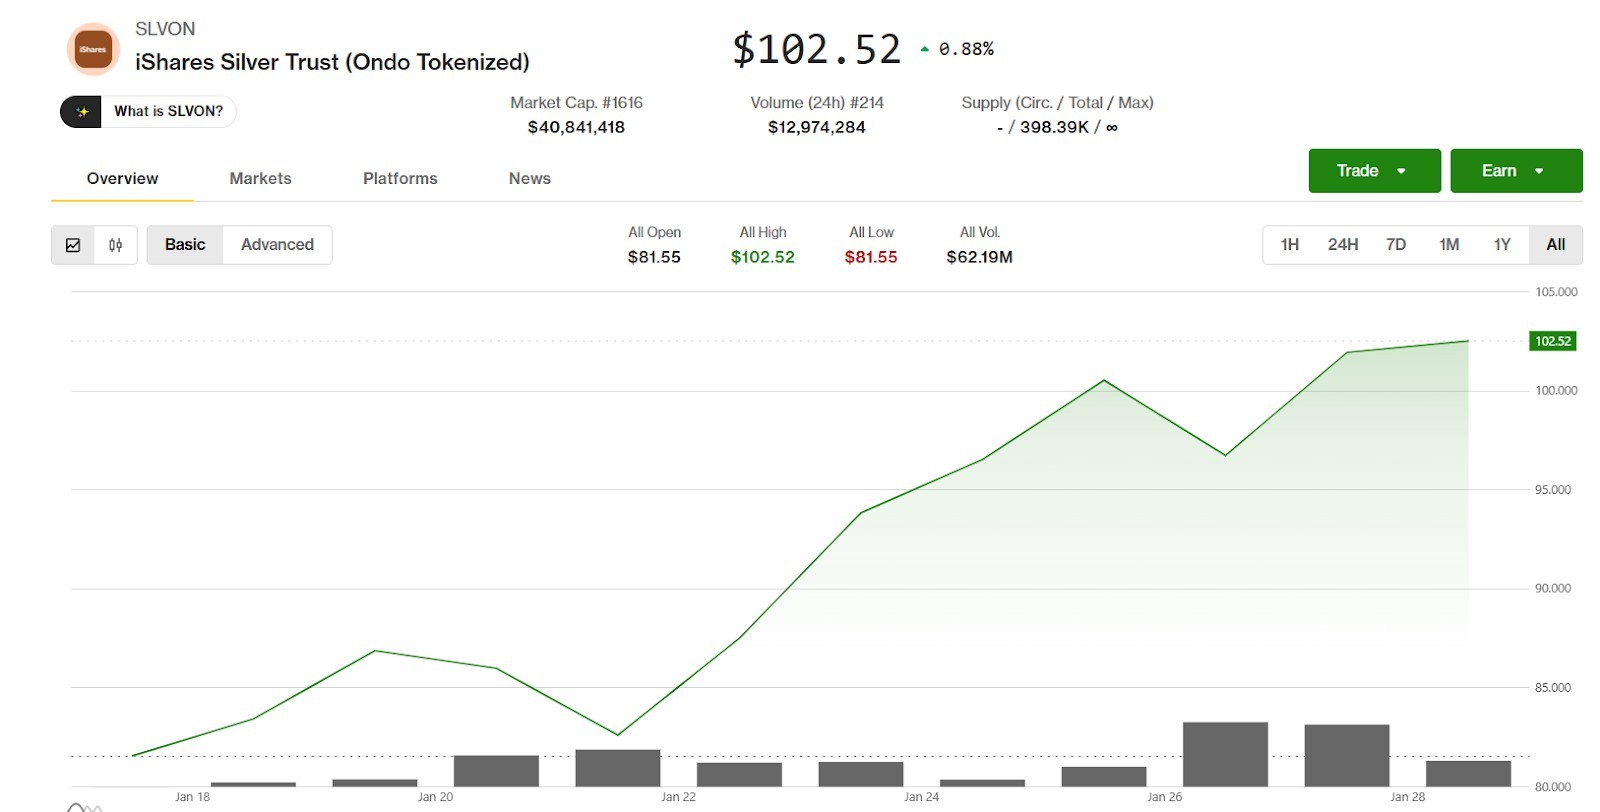Click the Market Cap #1616 label
1600x812 pixels.
pos(576,102)
